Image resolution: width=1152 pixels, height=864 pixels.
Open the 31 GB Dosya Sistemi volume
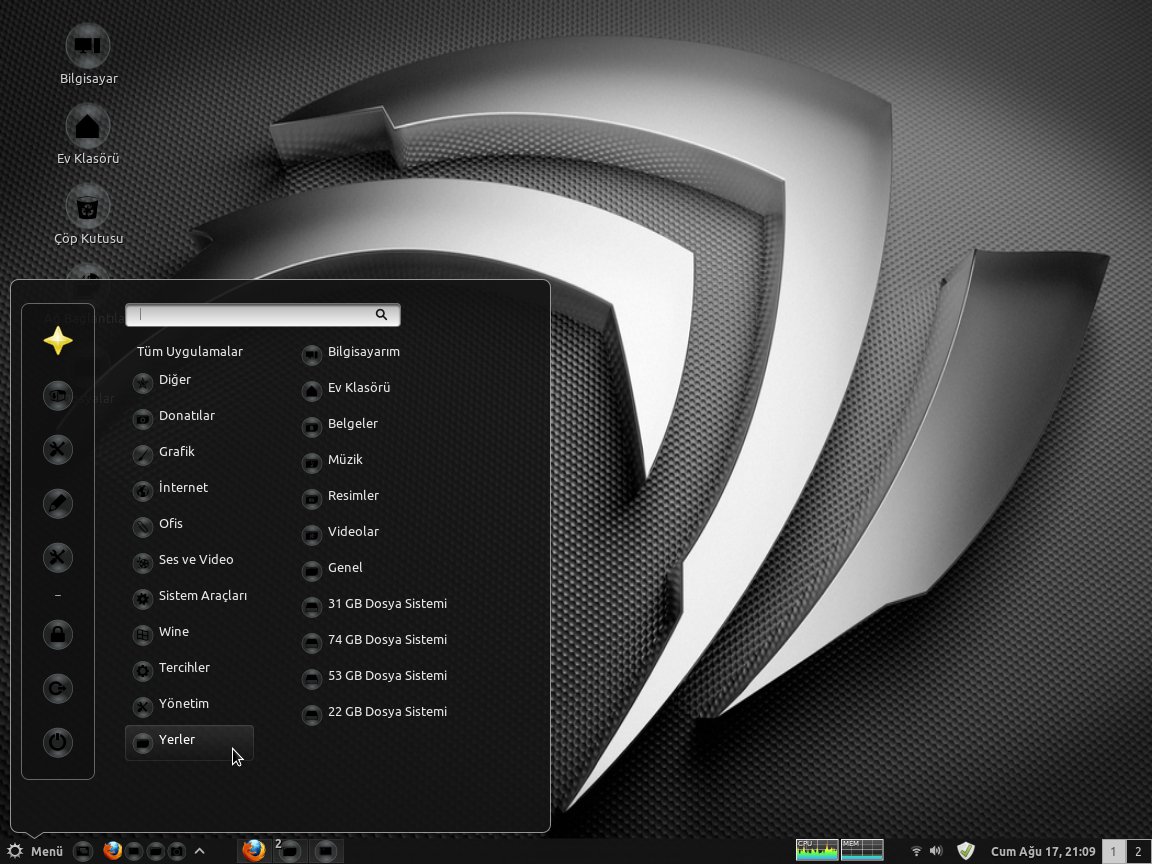pyautogui.click(x=375, y=604)
